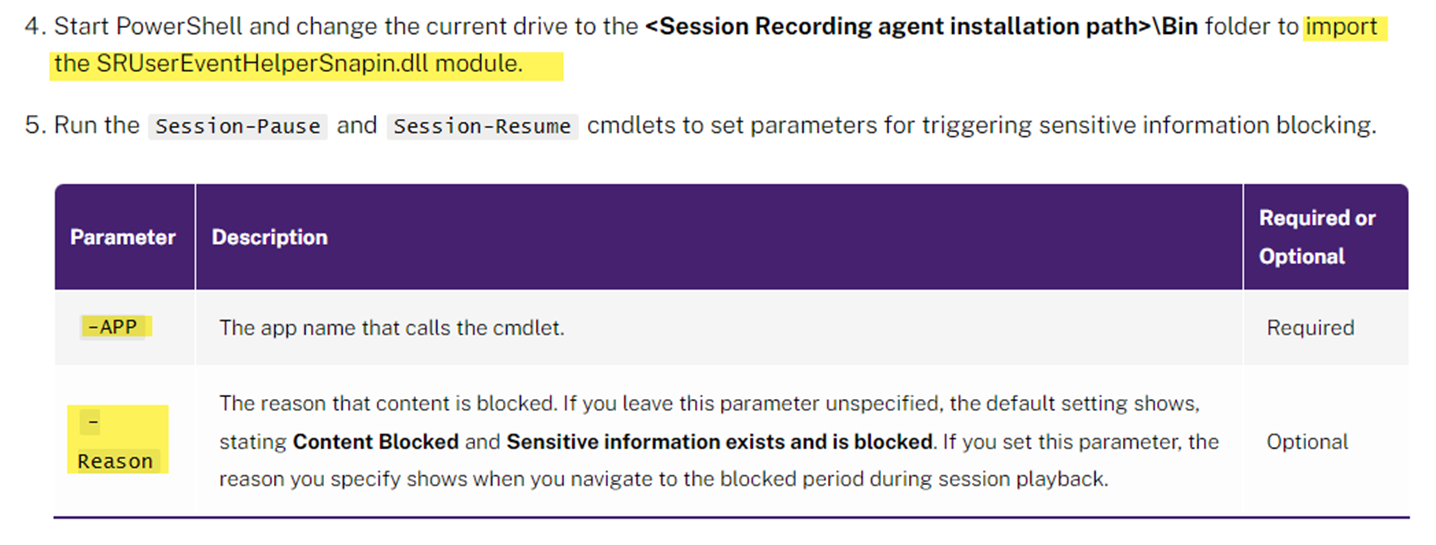Click bold Sensitive information exists and is blocked
Image resolution: width=1436 pixels, height=545 pixels.
point(719,442)
